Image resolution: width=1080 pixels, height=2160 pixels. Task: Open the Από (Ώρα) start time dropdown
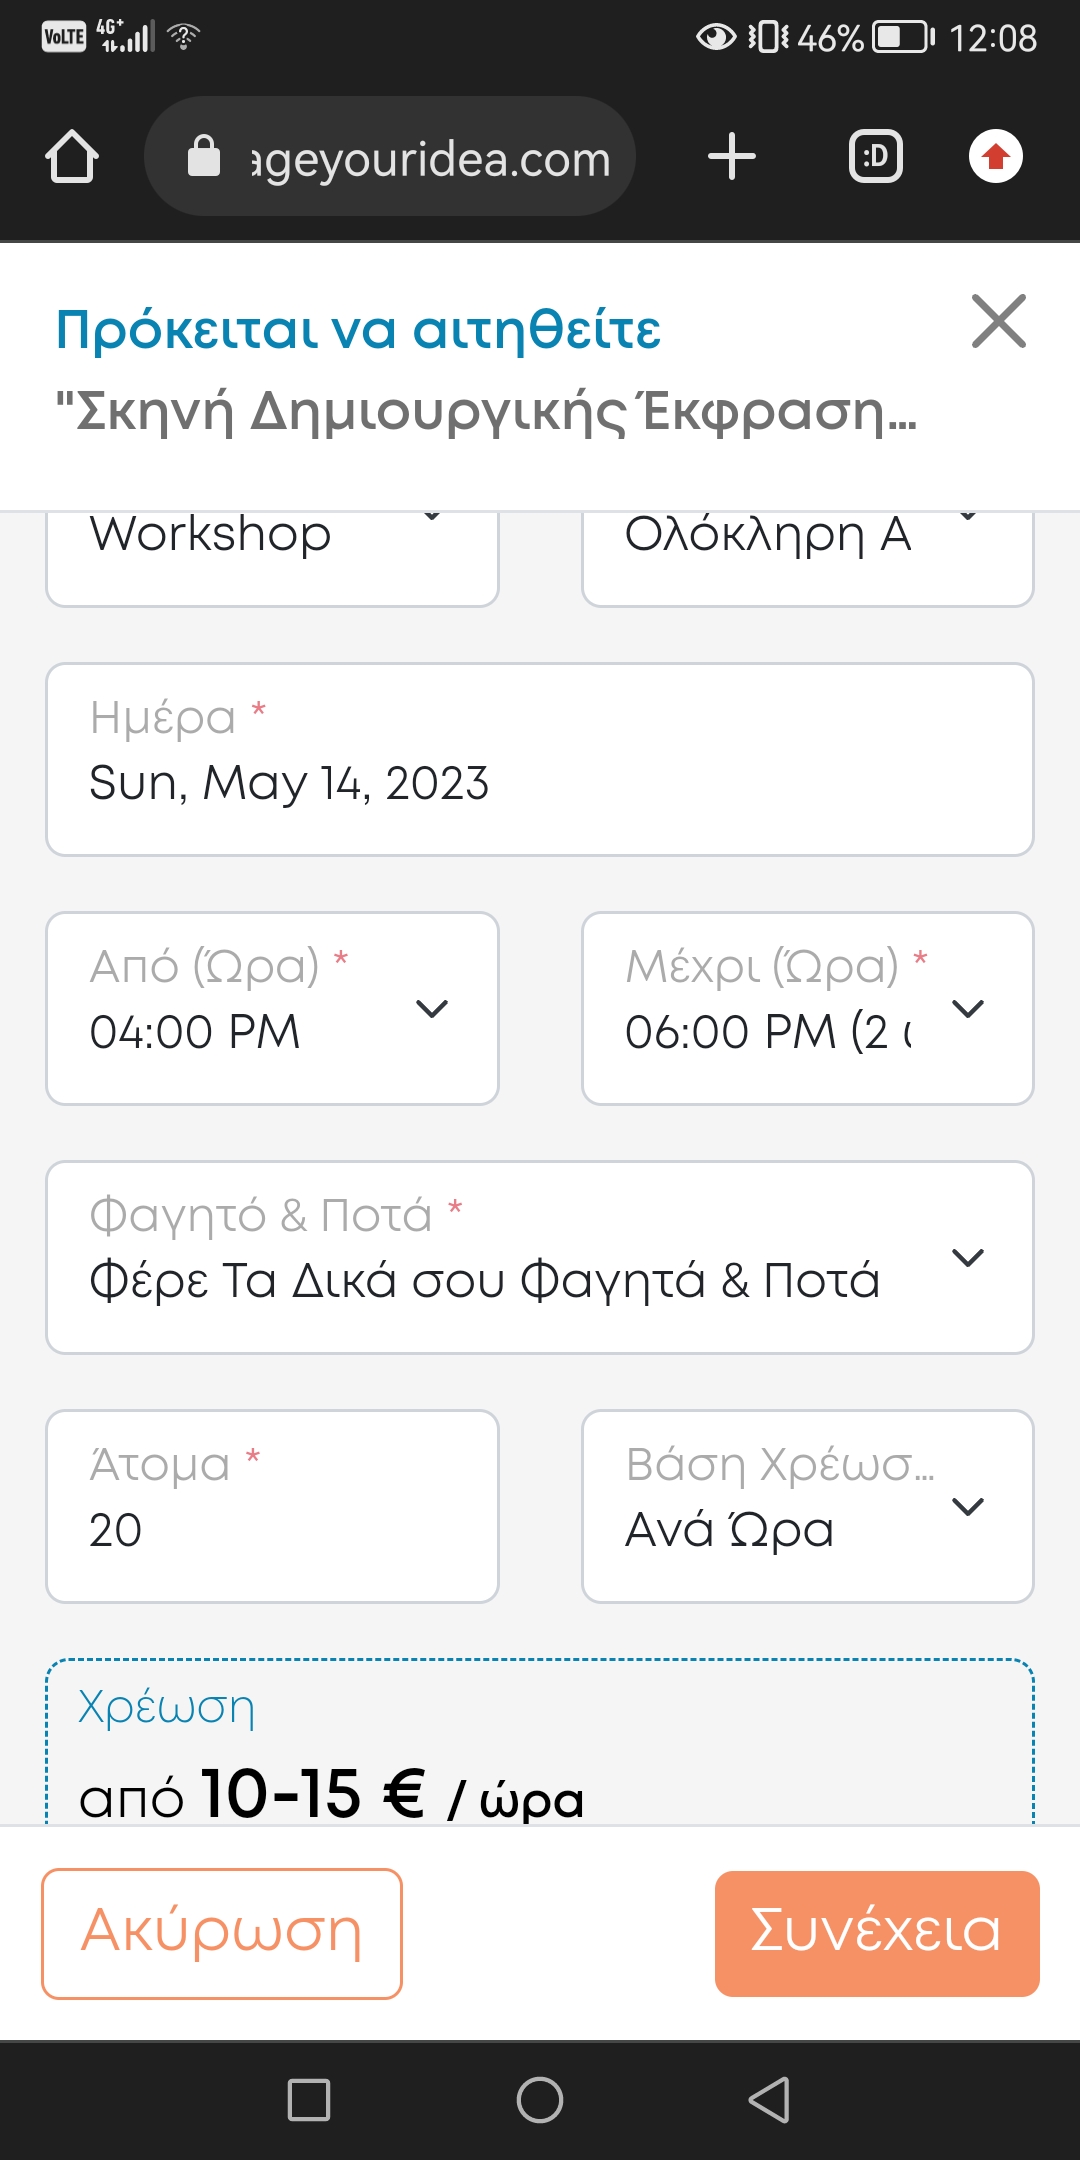tap(272, 1008)
